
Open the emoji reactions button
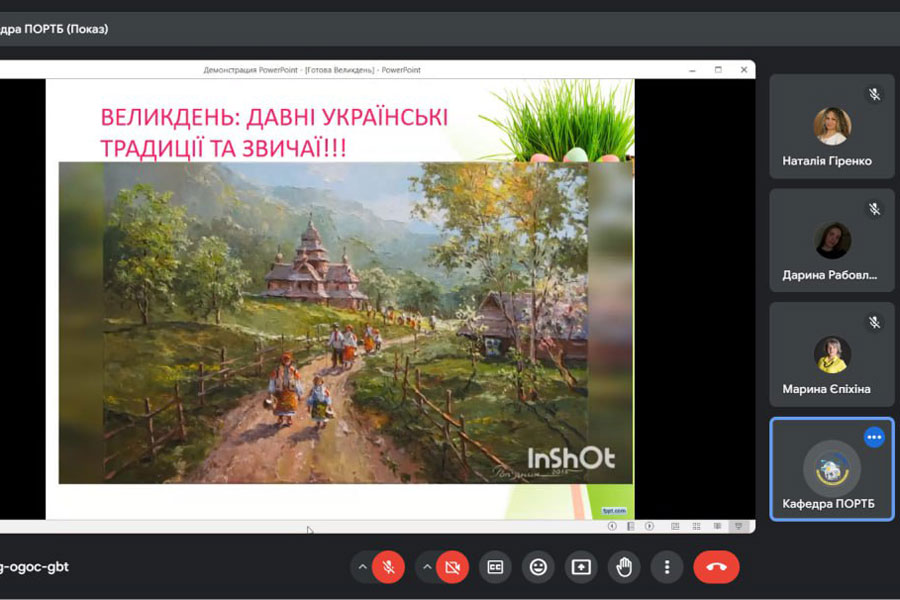(538, 567)
